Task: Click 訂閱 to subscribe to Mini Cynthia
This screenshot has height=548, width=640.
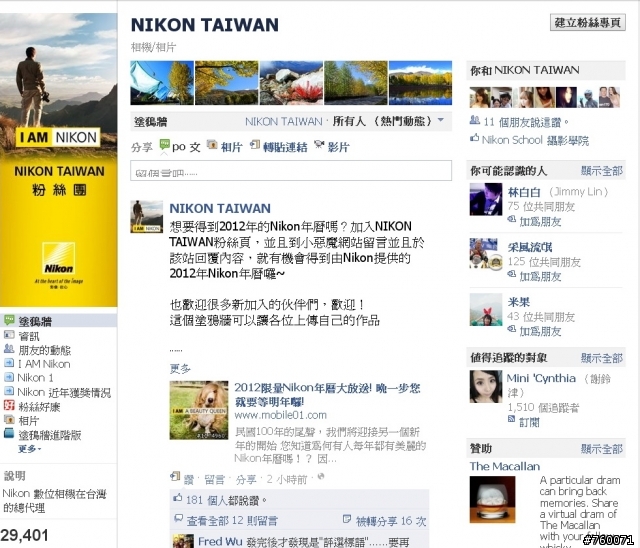Action: [x=529, y=422]
